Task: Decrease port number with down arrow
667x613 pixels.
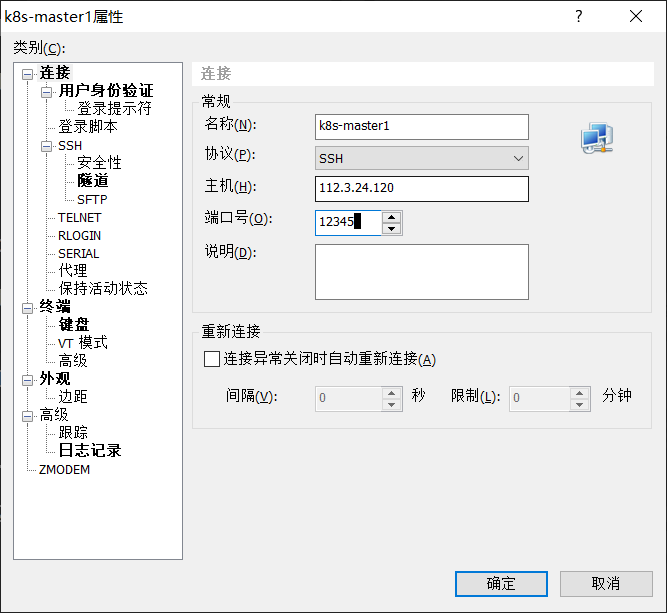Action: pyautogui.click(x=391, y=229)
